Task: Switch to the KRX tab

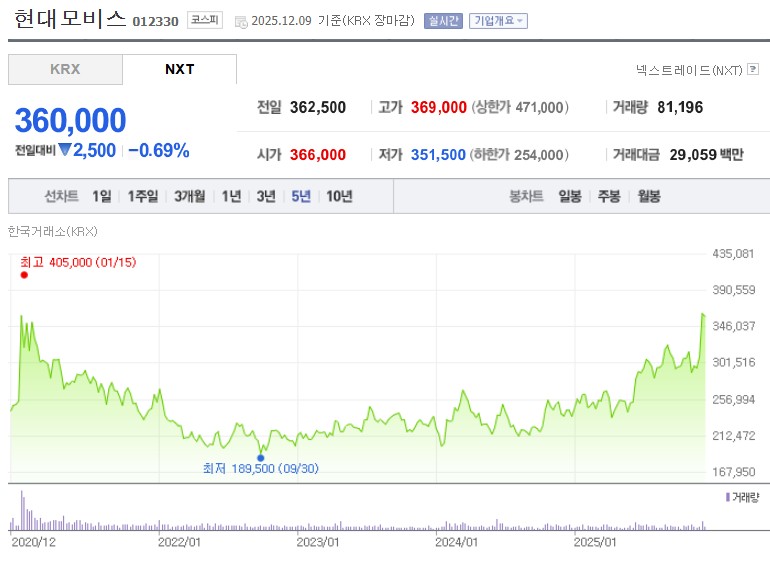Action: click(x=65, y=69)
